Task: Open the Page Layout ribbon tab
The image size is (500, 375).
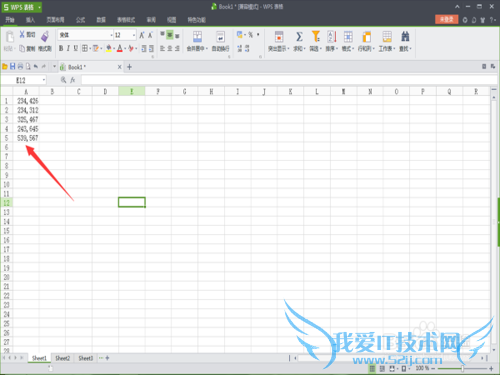Action: pyautogui.click(x=55, y=20)
